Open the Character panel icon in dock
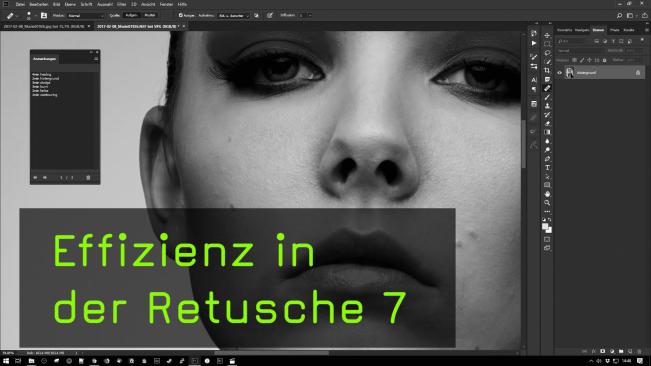 coord(534,80)
